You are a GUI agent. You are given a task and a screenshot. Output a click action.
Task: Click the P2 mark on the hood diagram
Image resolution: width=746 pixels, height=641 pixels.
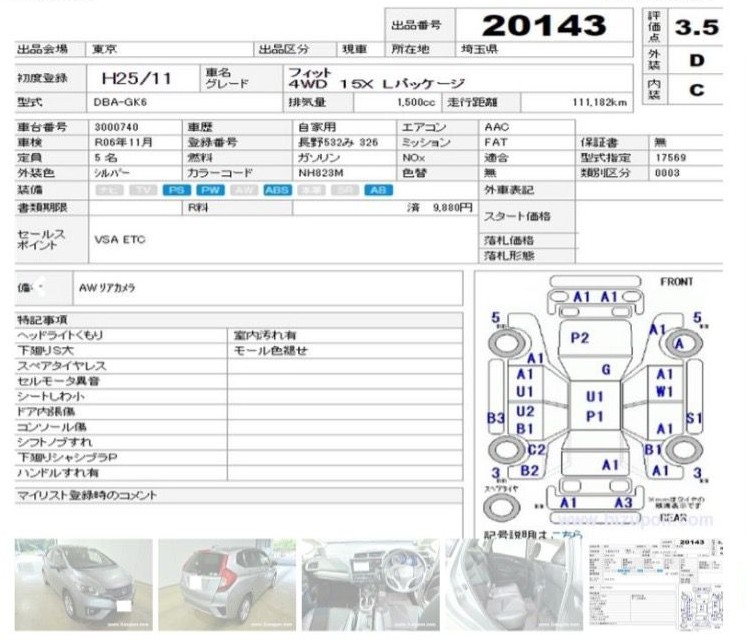click(580, 338)
